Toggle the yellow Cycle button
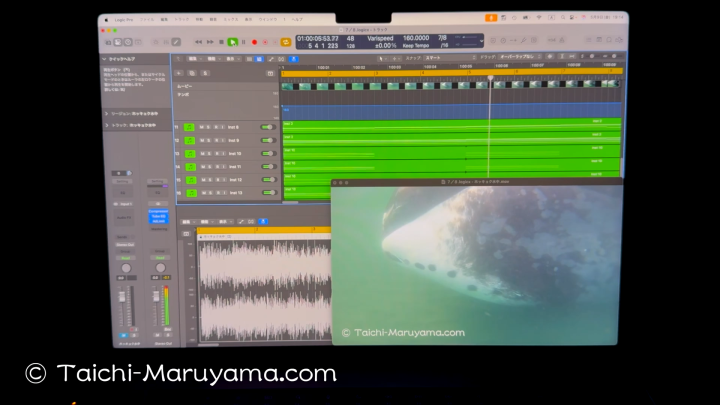720x405 pixels. pyautogui.click(x=286, y=42)
